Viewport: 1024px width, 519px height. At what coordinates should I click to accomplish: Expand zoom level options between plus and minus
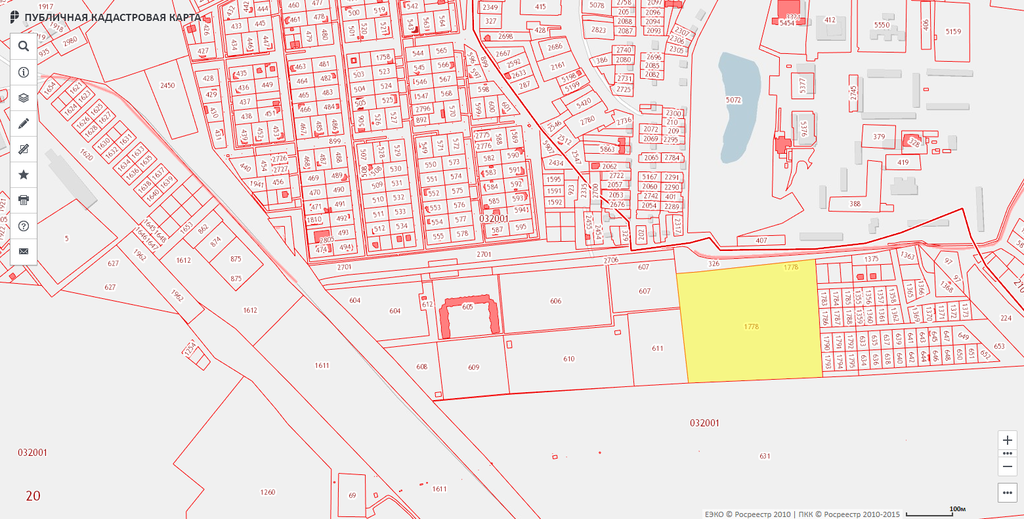(x=1007, y=453)
